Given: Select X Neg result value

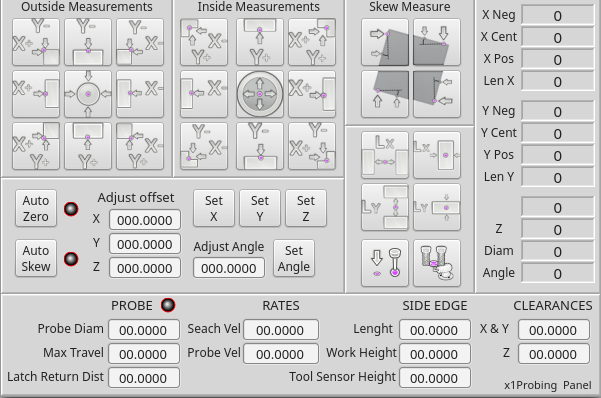Looking at the screenshot, I should 558,15.
